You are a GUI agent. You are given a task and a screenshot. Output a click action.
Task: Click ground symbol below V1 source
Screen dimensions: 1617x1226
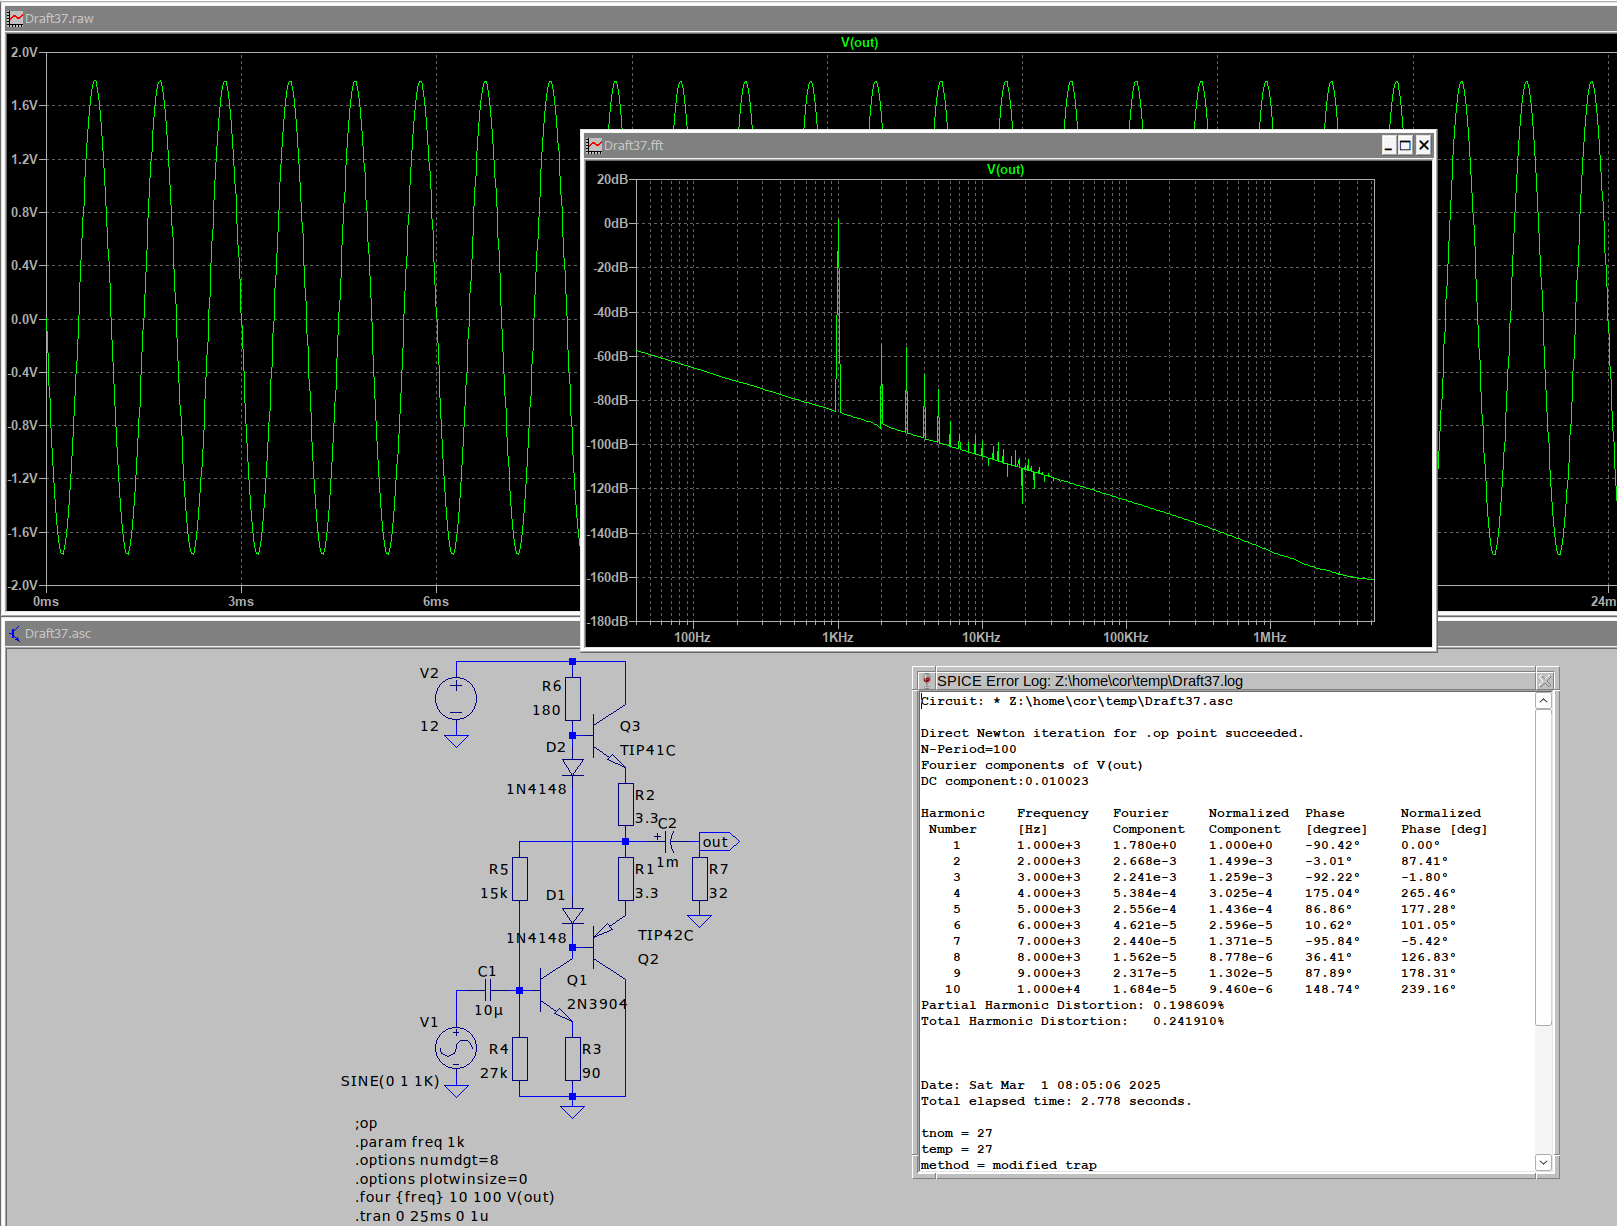(x=456, y=1091)
